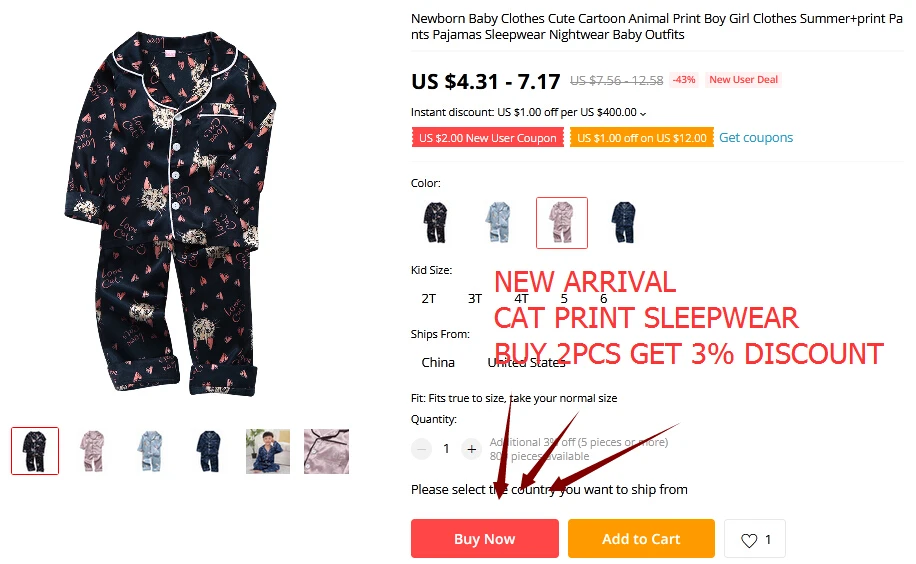The height and width of the screenshot is (564, 916).
Task: Expand the instant discount chevron
Action: [x=643, y=113]
